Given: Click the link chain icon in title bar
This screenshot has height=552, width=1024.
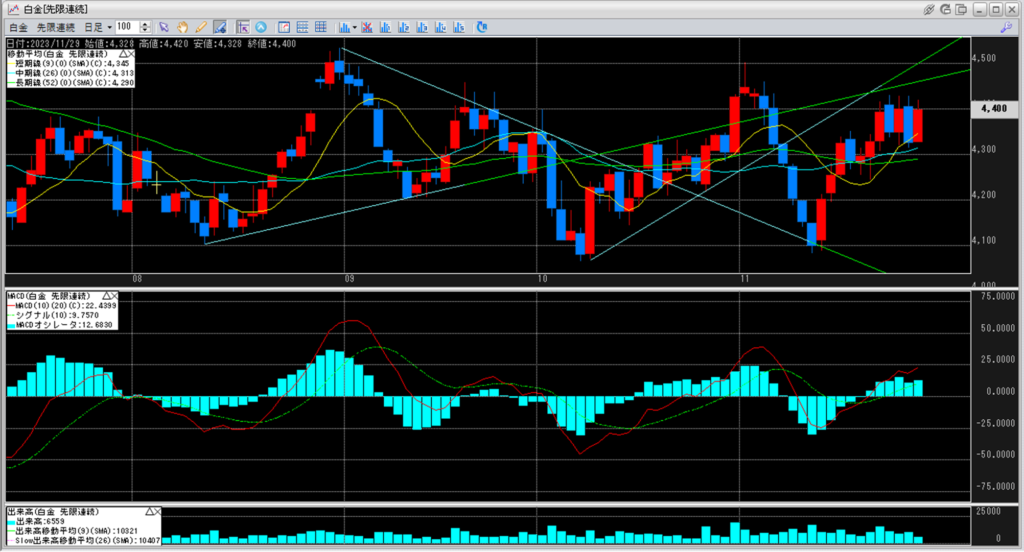Looking at the screenshot, I should coord(929,9).
